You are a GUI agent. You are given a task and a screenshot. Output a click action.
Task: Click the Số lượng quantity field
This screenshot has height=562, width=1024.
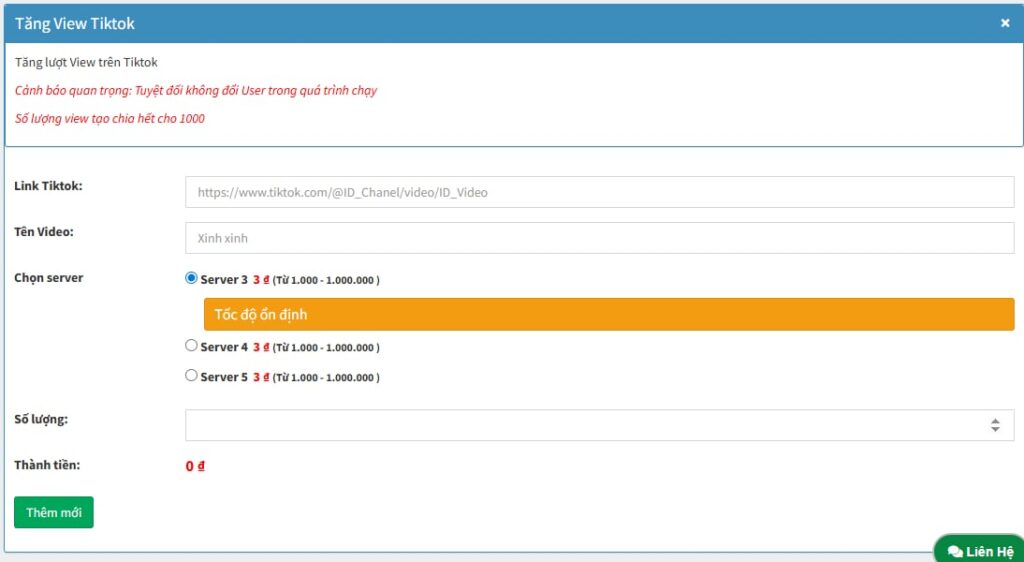[600, 425]
